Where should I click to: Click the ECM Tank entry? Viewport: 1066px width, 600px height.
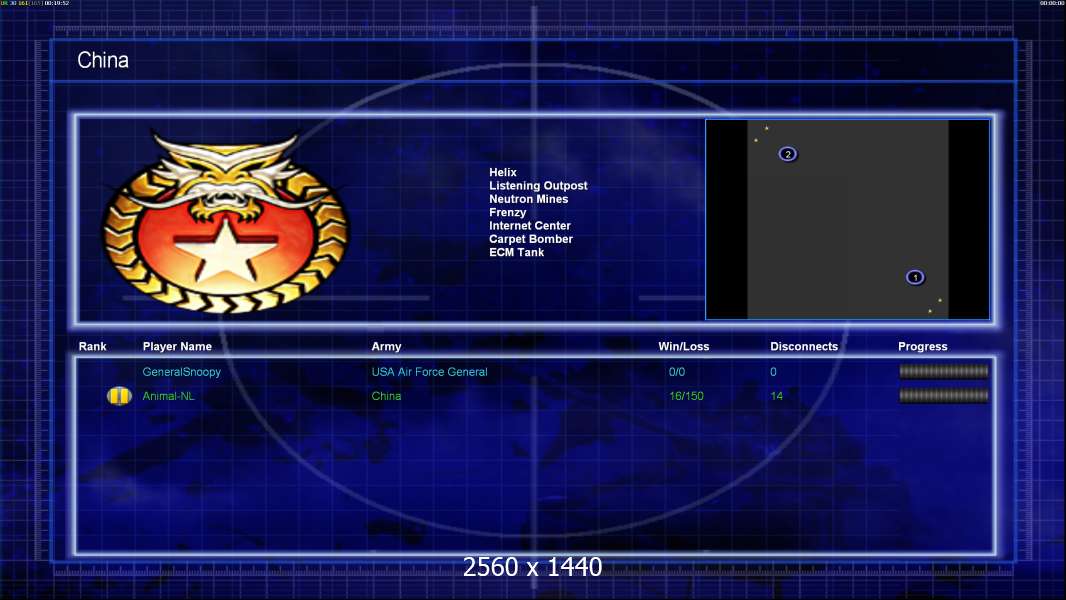pyautogui.click(x=516, y=252)
